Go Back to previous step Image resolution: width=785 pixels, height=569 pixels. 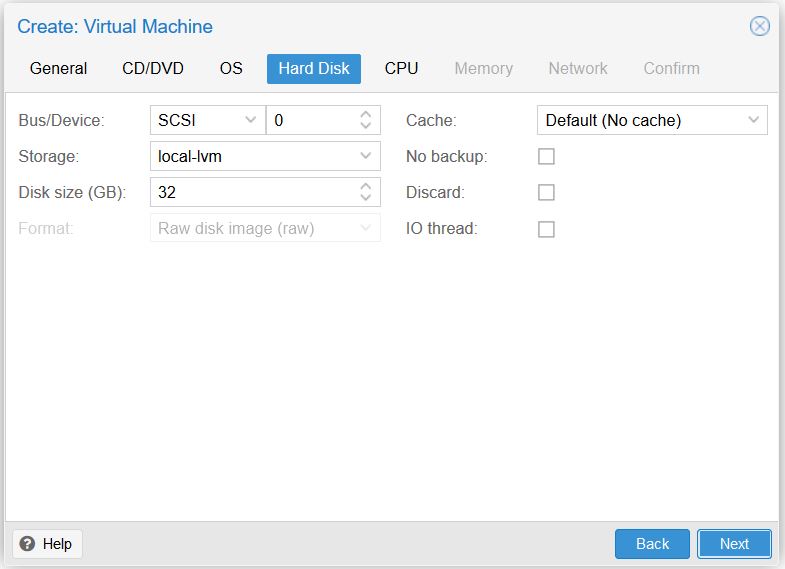[652, 543]
